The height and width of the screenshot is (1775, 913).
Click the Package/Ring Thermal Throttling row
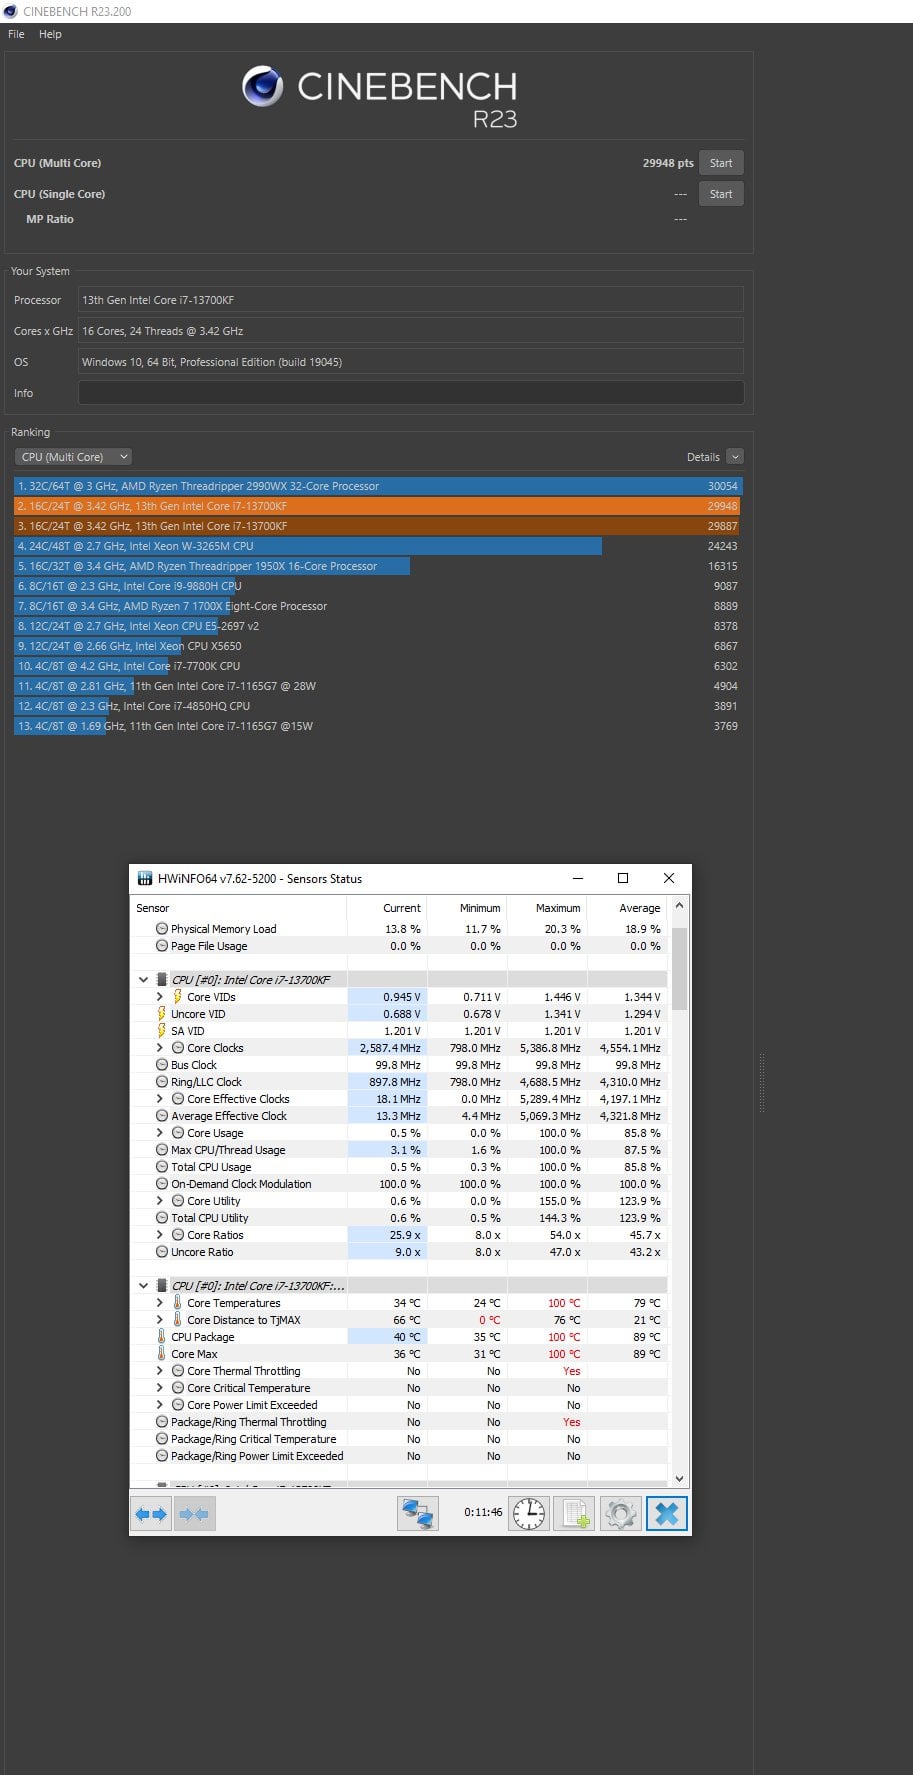[x=400, y=1422]
